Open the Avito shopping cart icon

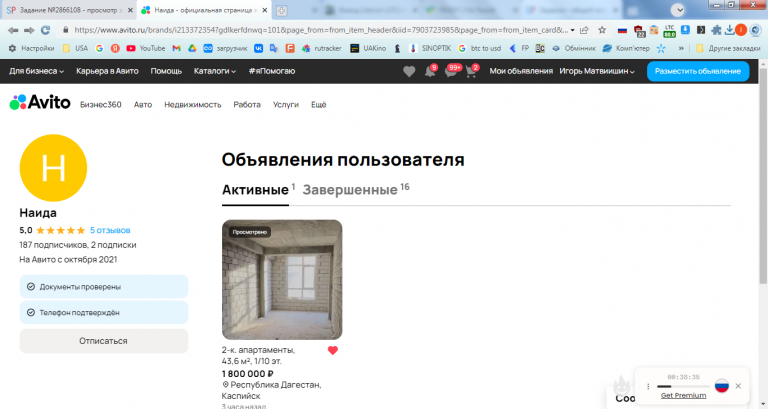pos(471,72)
